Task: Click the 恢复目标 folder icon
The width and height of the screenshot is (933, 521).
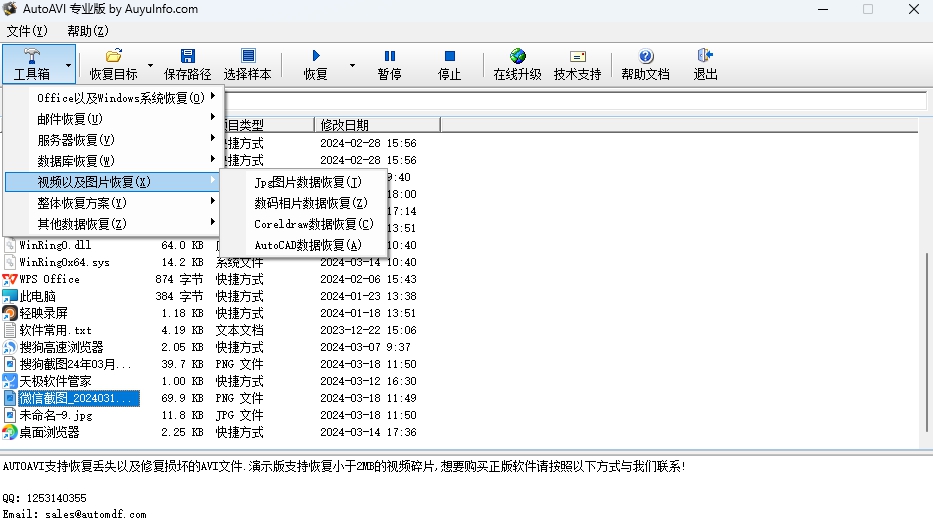Action: pos(113,56)
